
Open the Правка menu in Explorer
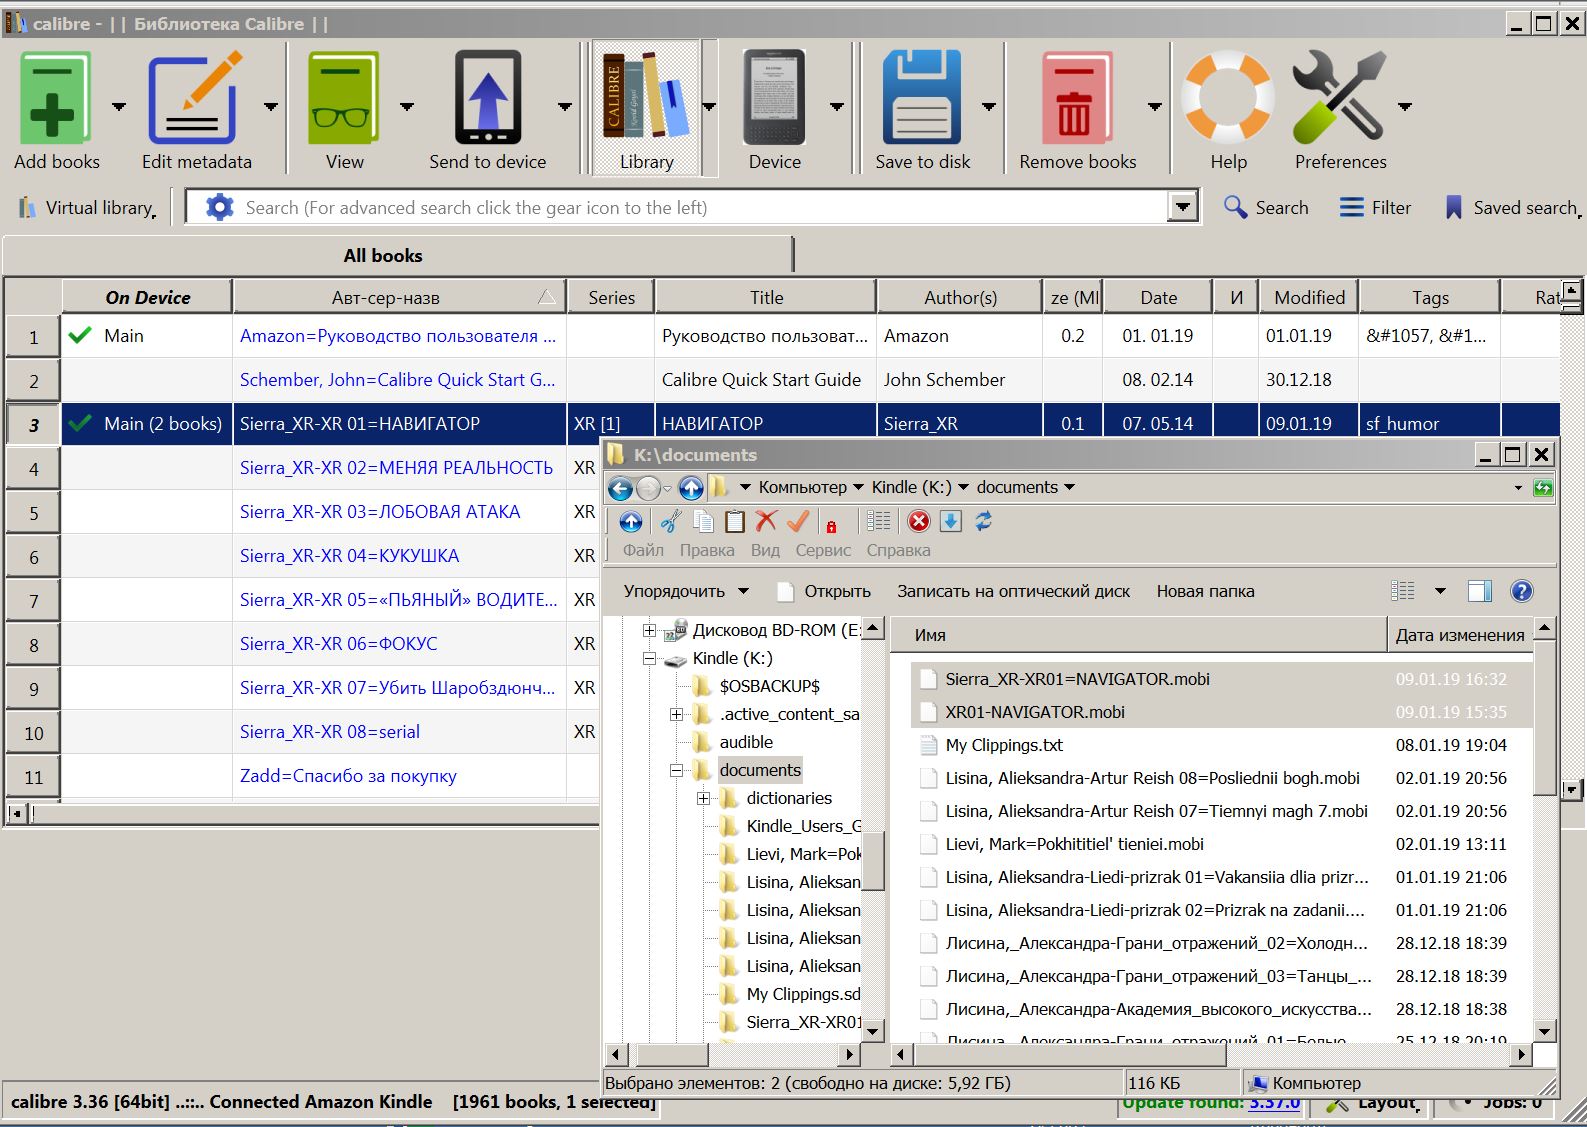pos(707,550)
